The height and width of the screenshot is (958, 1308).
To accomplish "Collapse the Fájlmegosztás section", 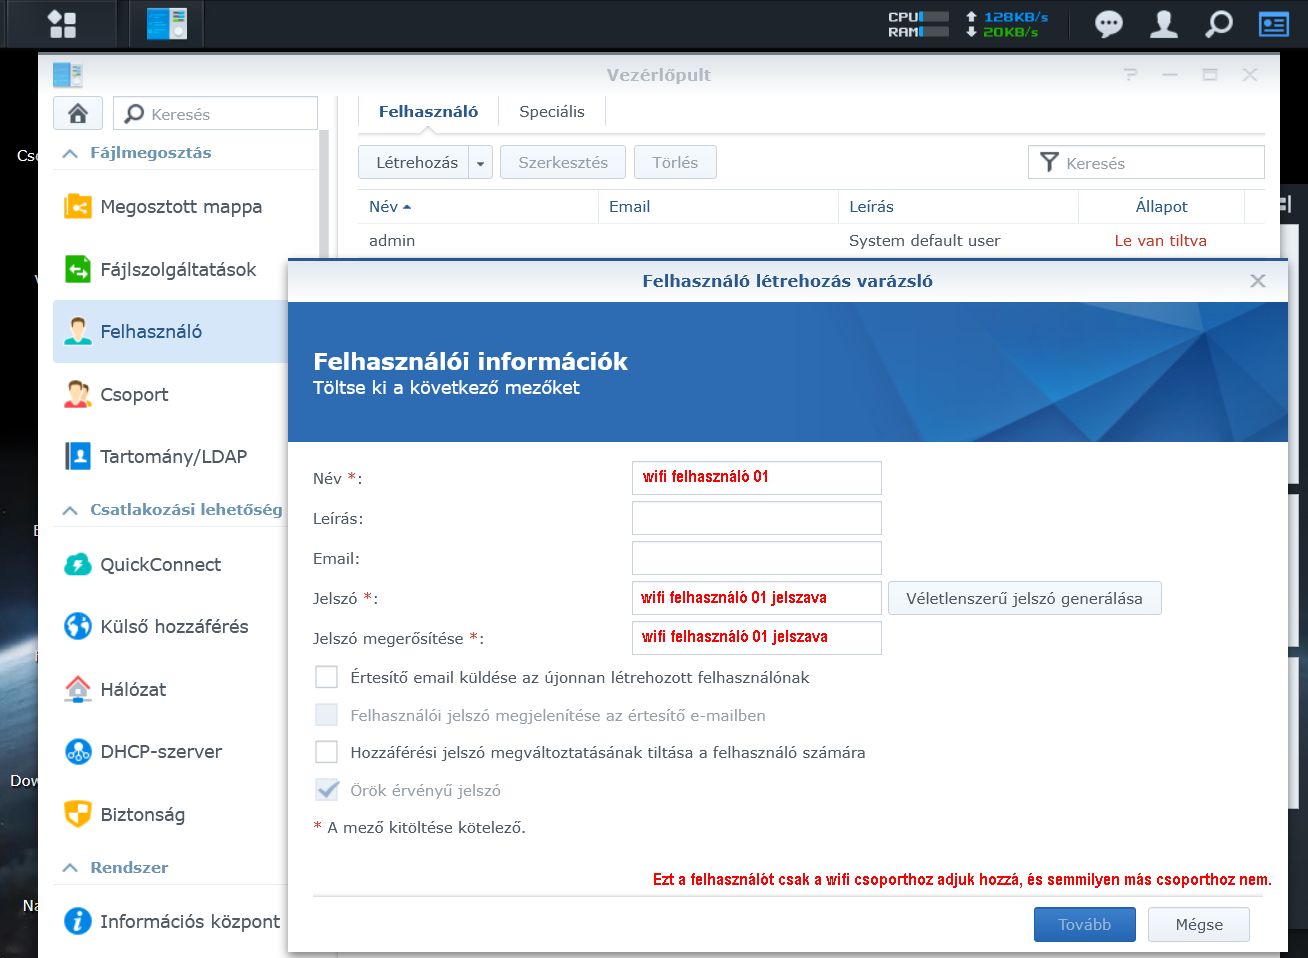I will pyautogui.click(x=70, y=153).
